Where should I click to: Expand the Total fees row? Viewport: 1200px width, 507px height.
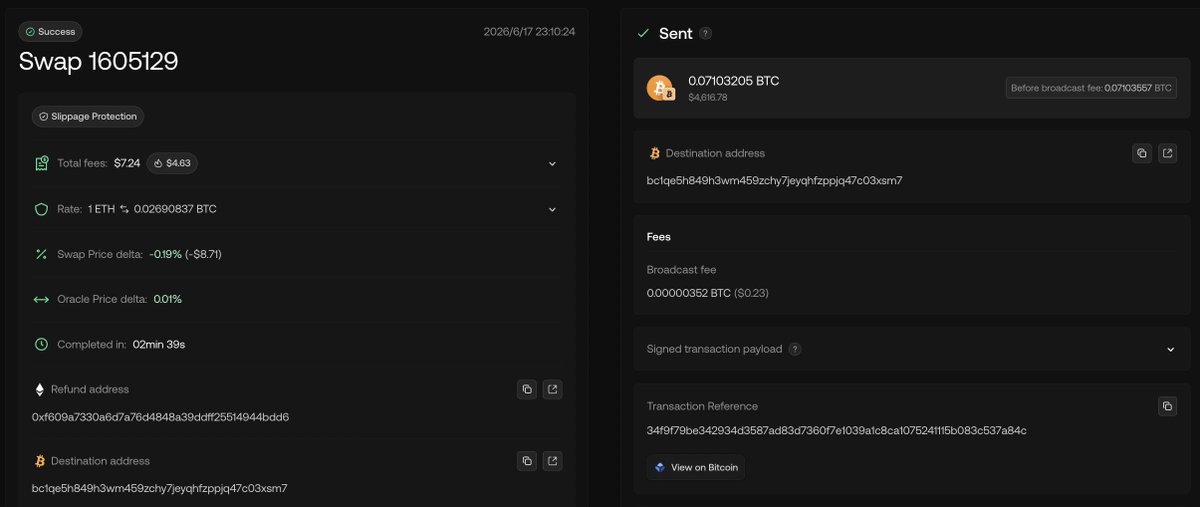[x=552, y=163]
